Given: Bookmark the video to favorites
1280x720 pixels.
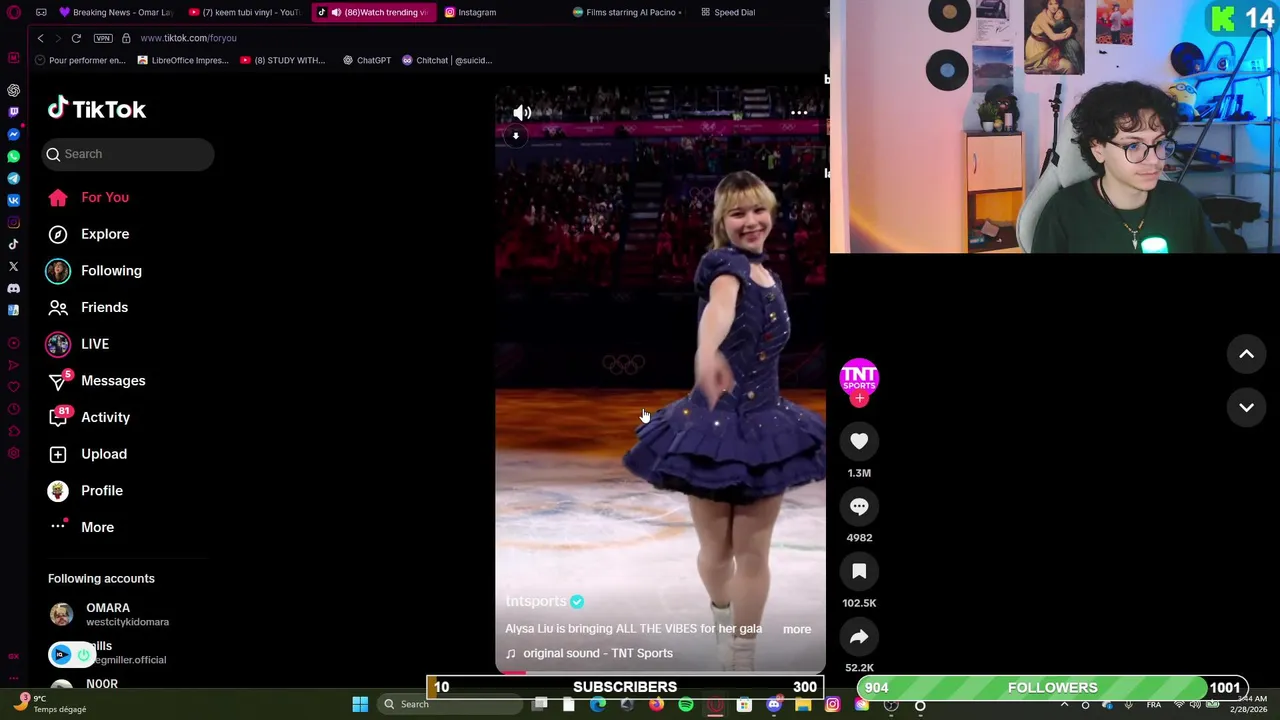Looking at the screenshot, I should pos(859,571).
